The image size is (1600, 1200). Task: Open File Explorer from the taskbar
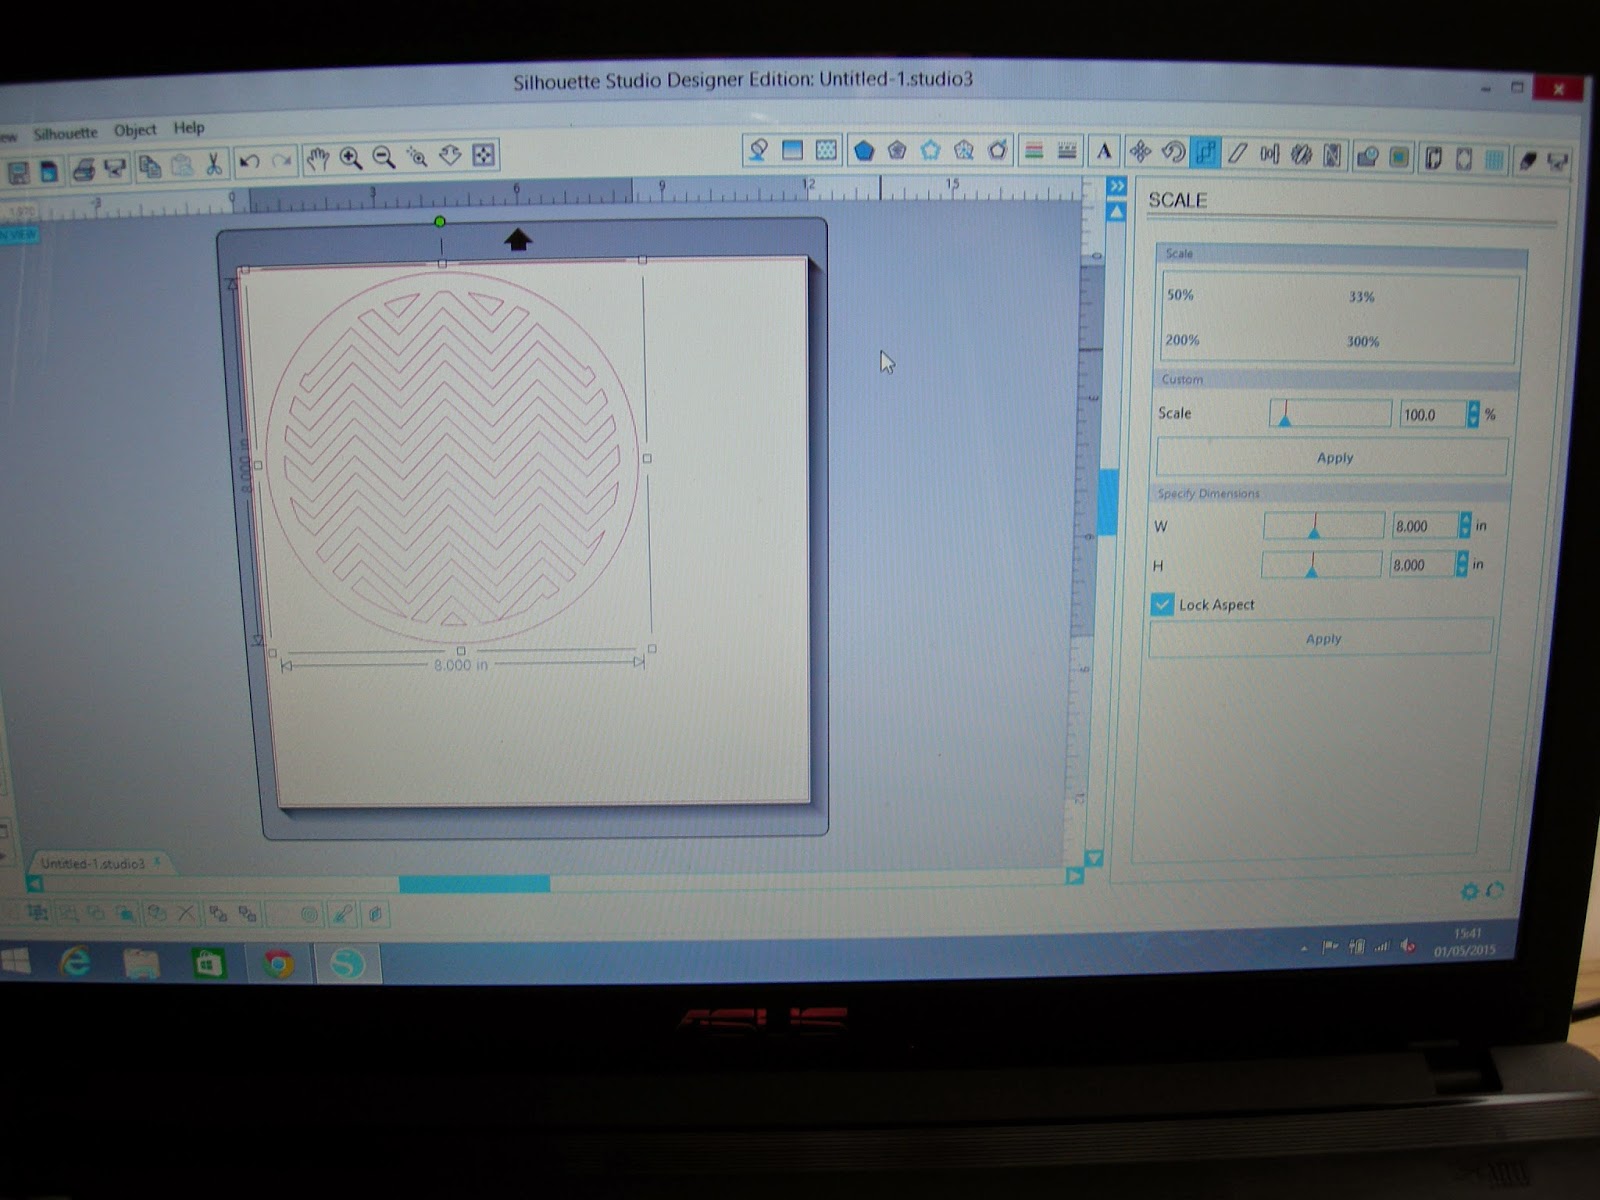click(x=141, y=964)
